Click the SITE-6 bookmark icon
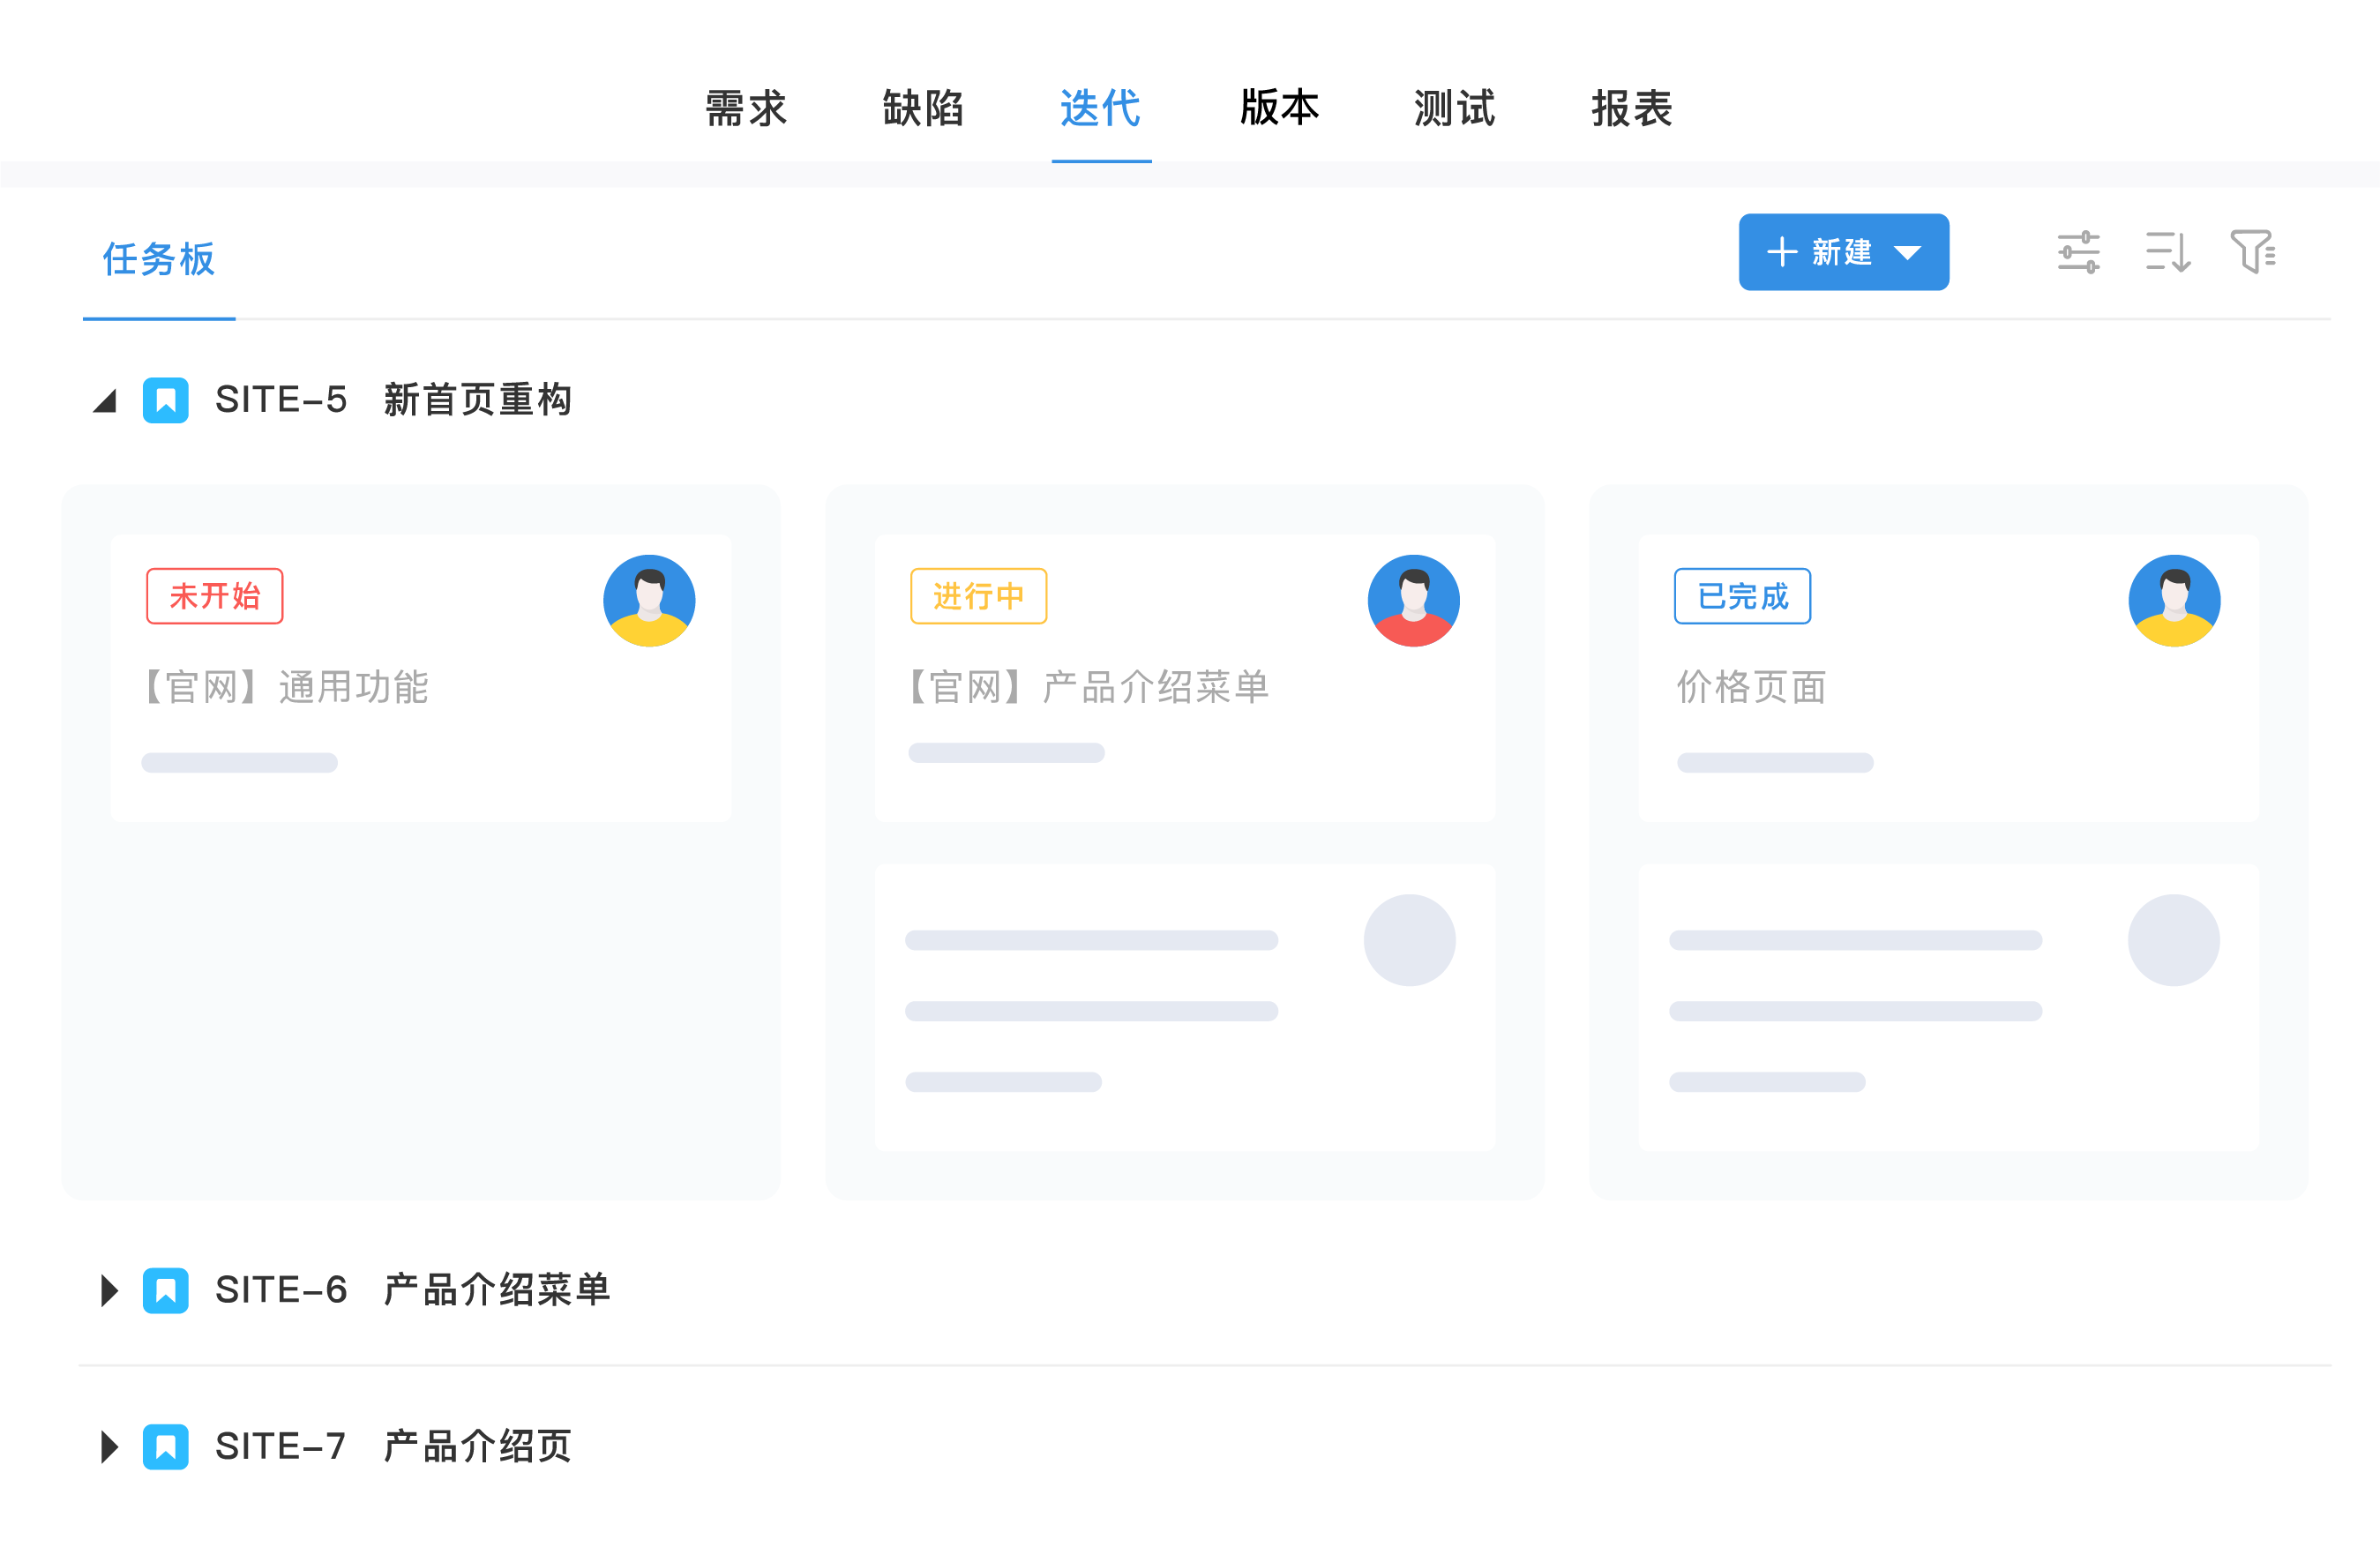 pos(166,1290)
